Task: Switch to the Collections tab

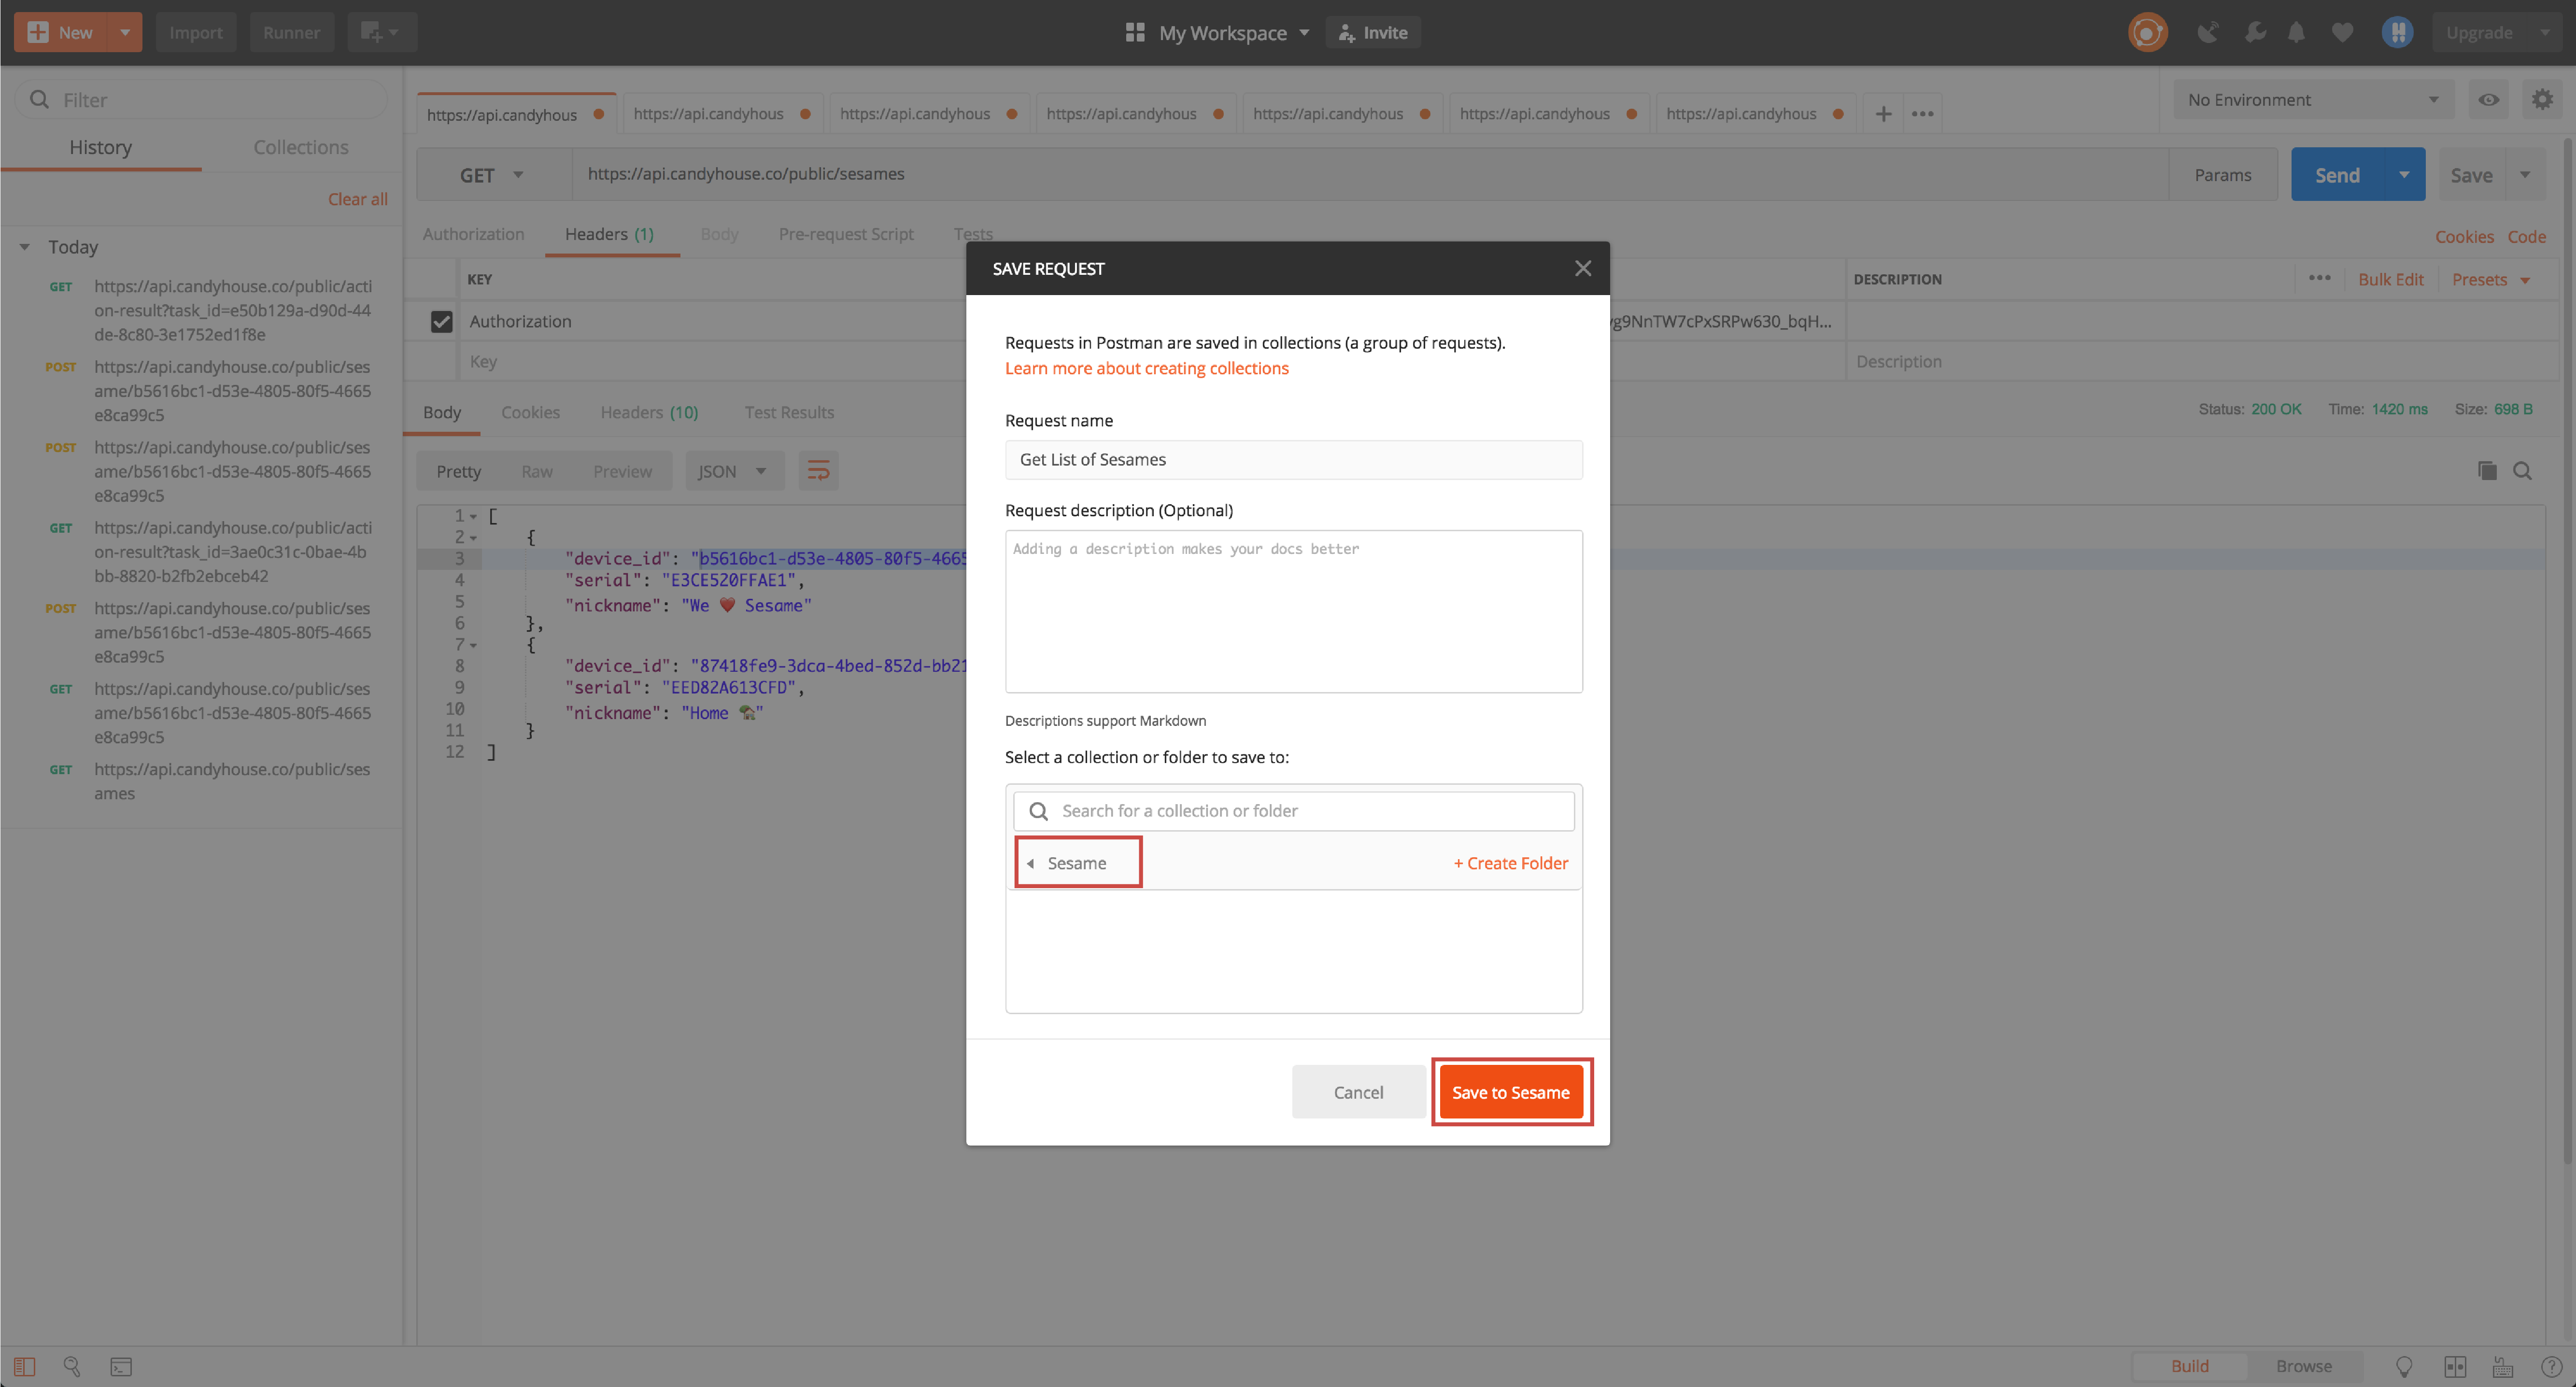Action: pyautogui.click(x=301, y=147)
